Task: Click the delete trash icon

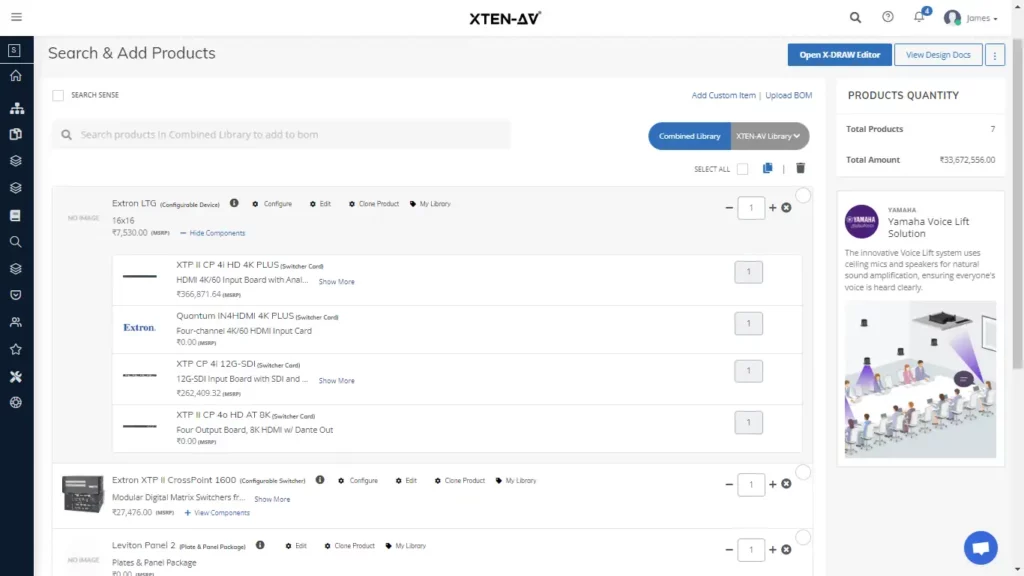Action: (x=800, y=168)
